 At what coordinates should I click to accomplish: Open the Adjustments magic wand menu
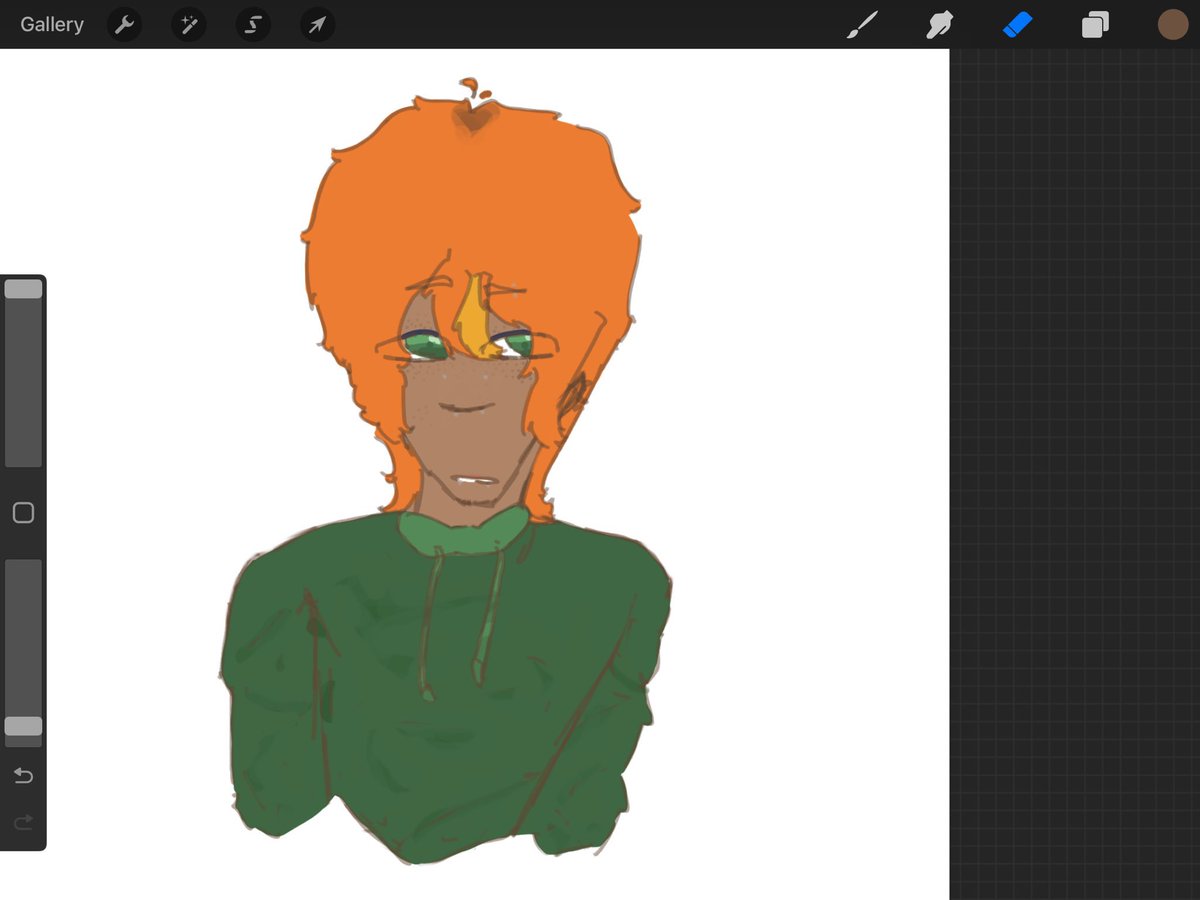coord(188,24)
